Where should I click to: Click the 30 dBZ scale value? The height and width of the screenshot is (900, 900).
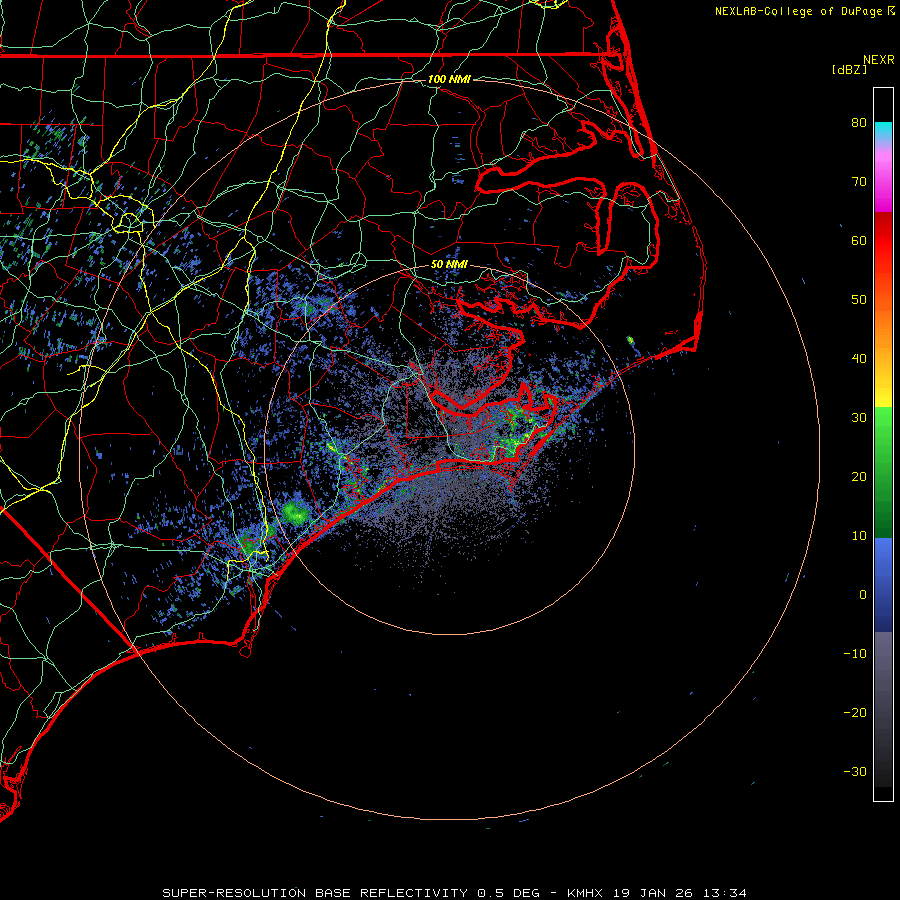[859, 418]
